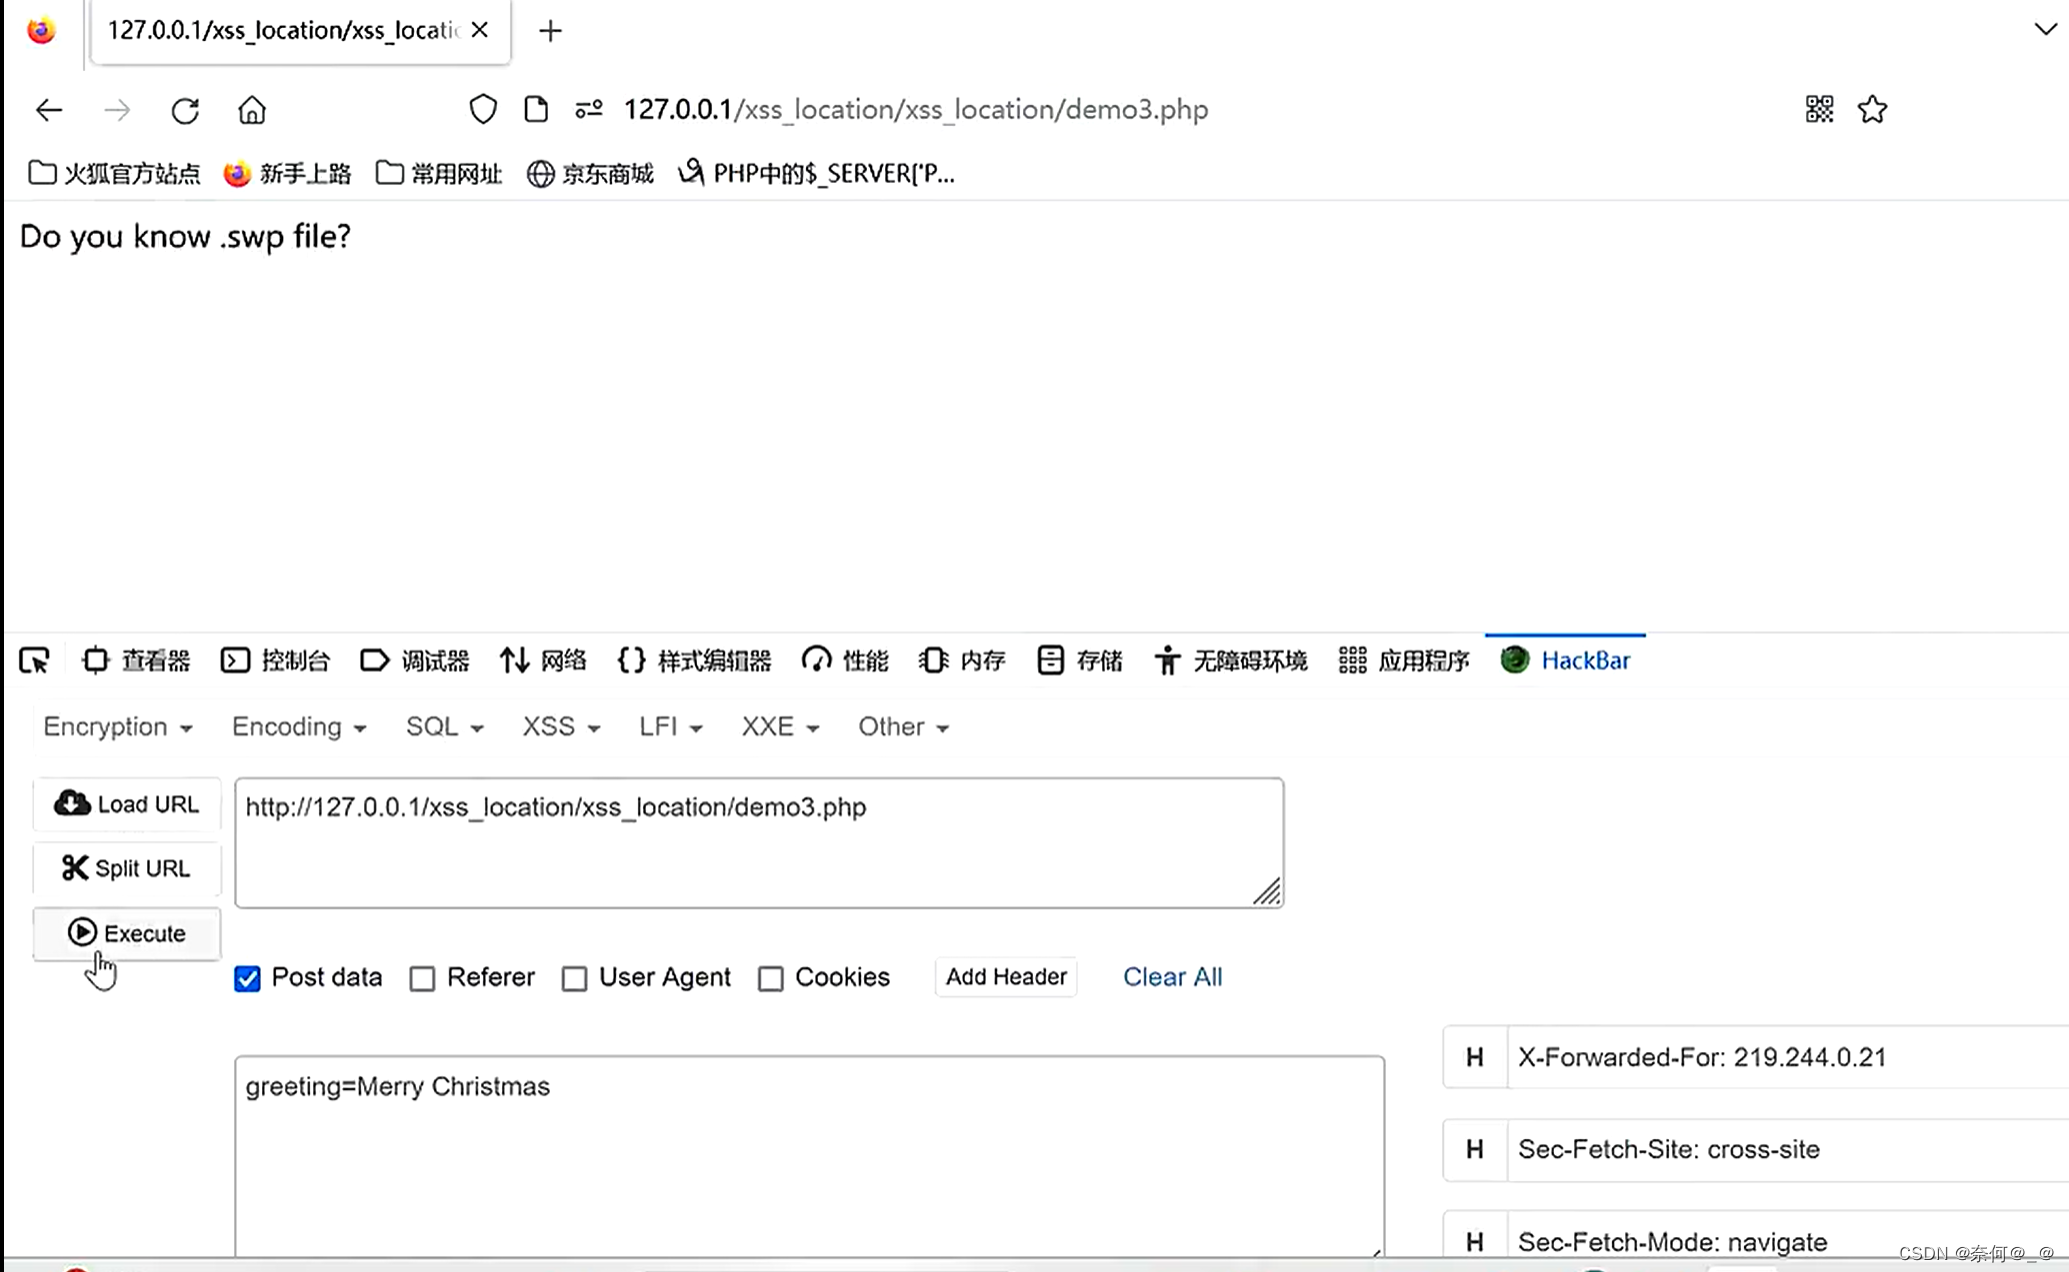Click the tracking protection shield icon
The width and height of the screenshot is (2069, 1272).
click(x=483, y=110)
